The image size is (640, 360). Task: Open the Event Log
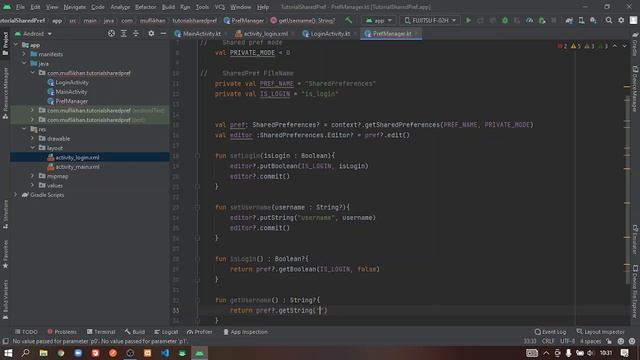[550, 332]
